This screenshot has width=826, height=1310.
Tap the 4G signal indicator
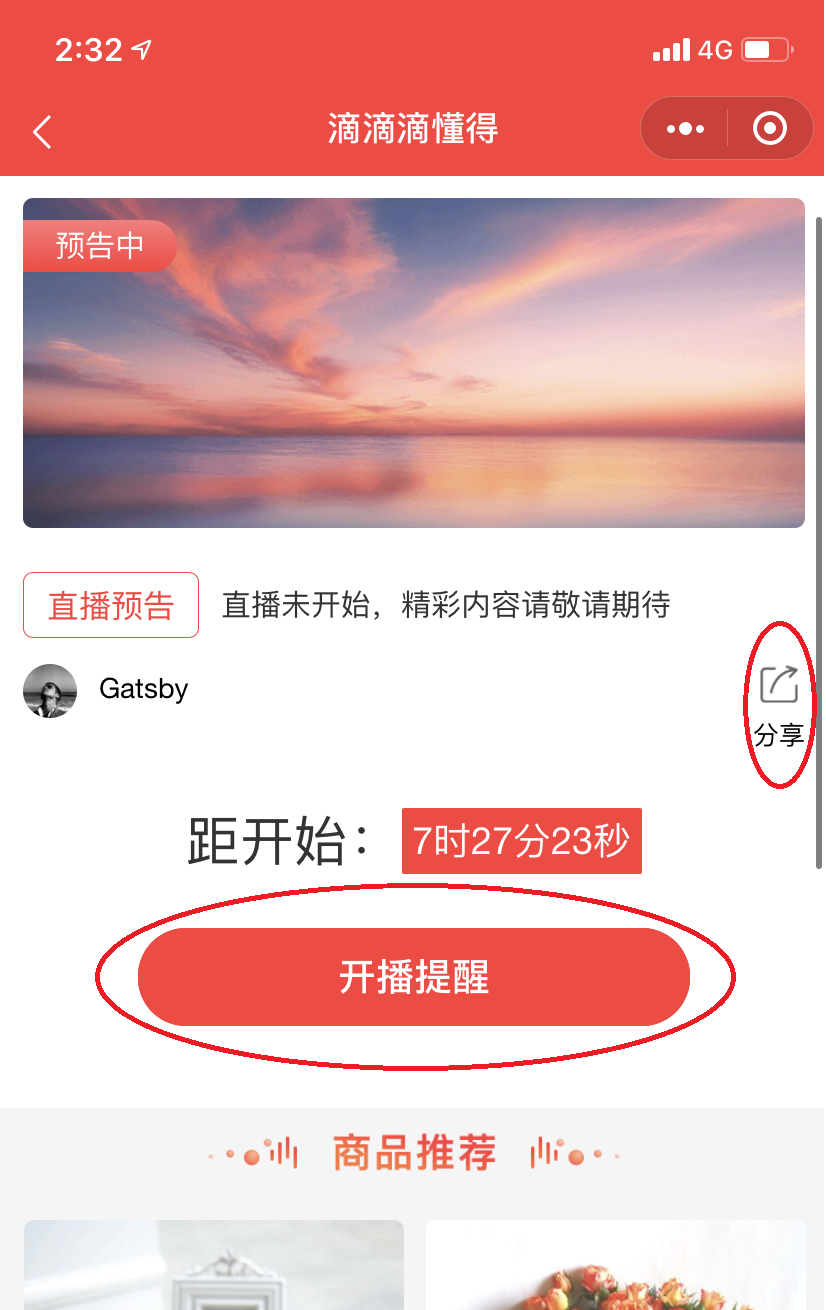click(715, 49)
